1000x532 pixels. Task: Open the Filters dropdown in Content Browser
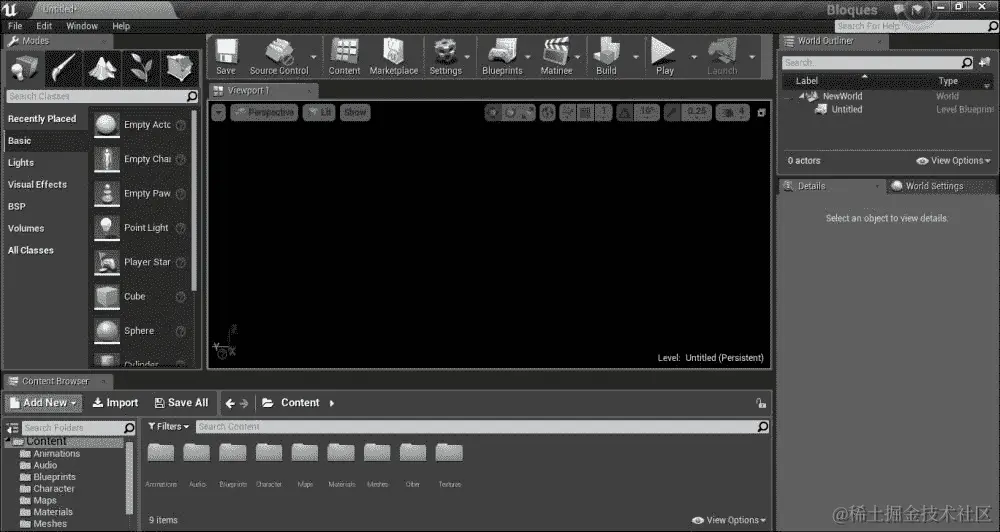coord(168,427)
